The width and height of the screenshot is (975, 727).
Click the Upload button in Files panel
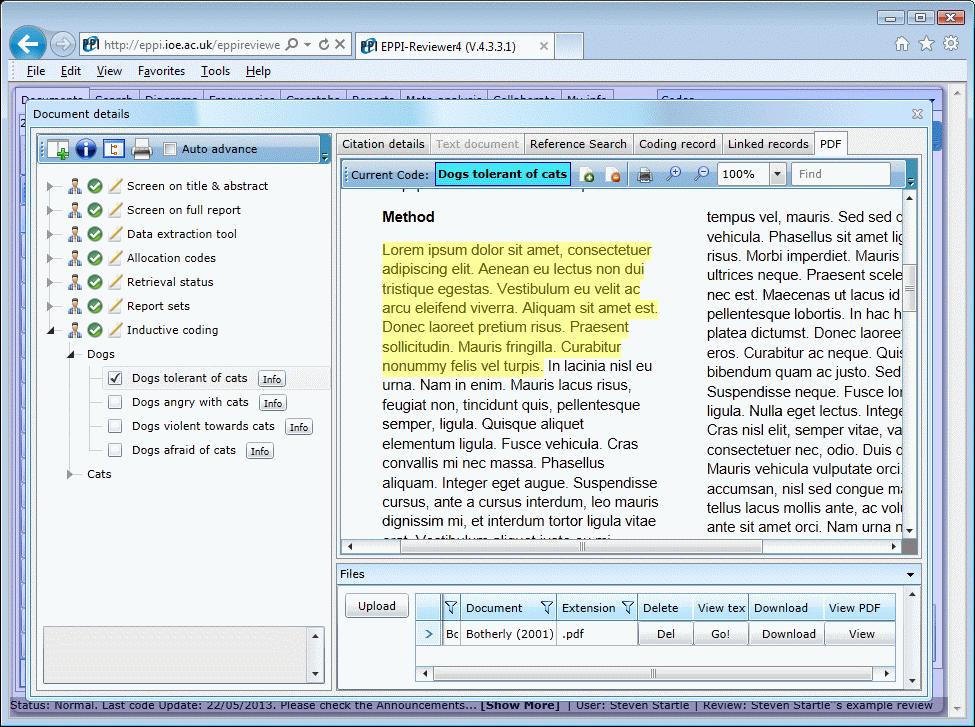376,606
